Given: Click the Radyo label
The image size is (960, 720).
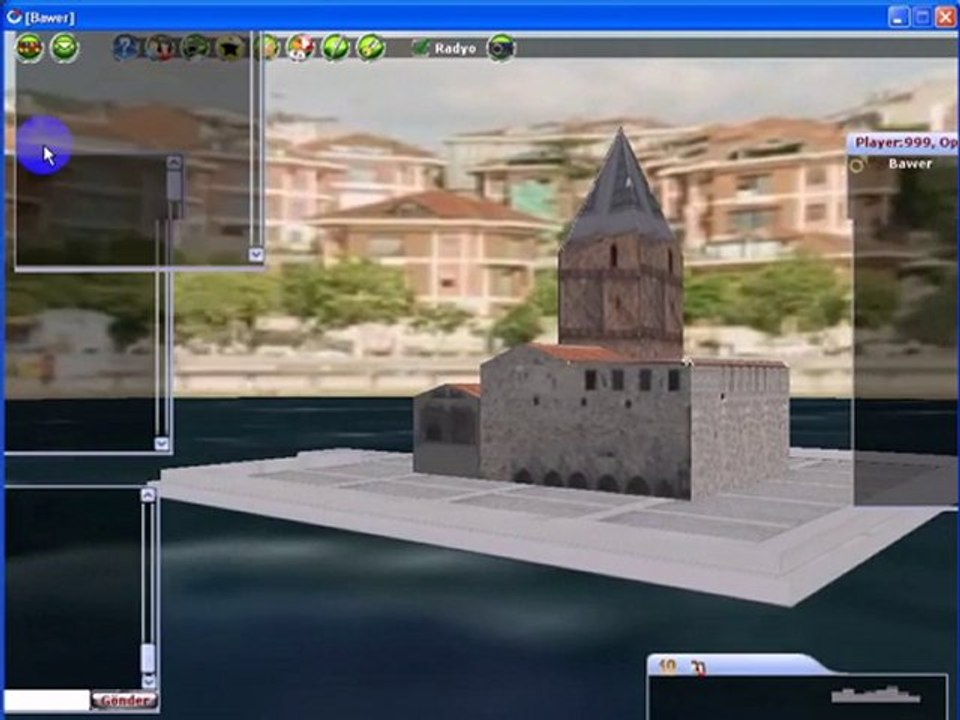Looking at the screenshot, I should point(455,48).
